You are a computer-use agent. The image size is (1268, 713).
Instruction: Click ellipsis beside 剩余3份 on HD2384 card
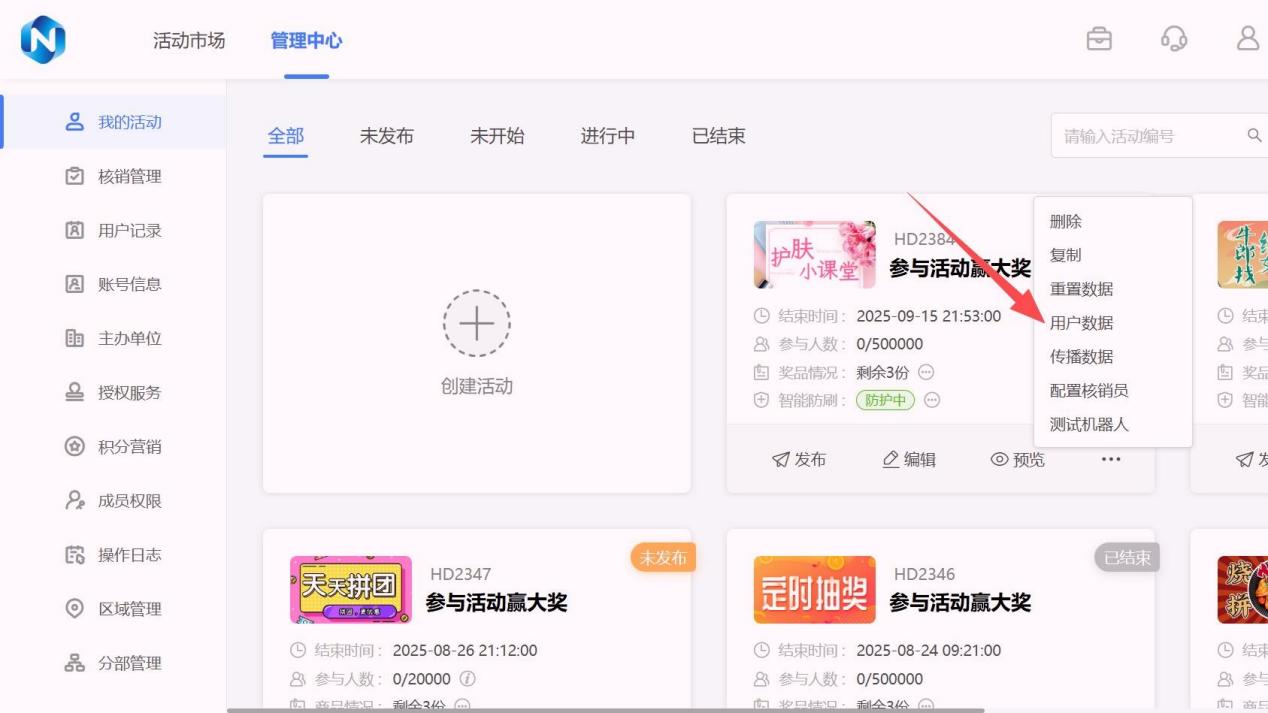click(926, 372)
